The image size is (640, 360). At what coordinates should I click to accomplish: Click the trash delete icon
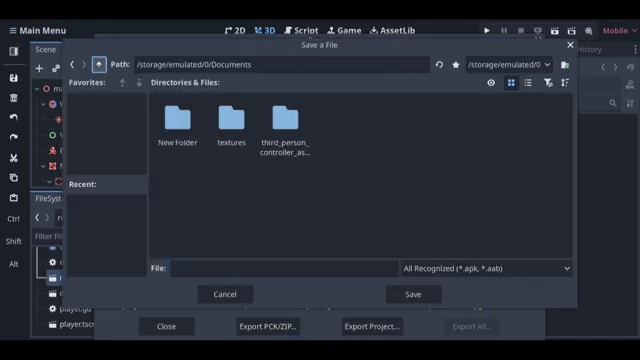[x=13, y=98]
